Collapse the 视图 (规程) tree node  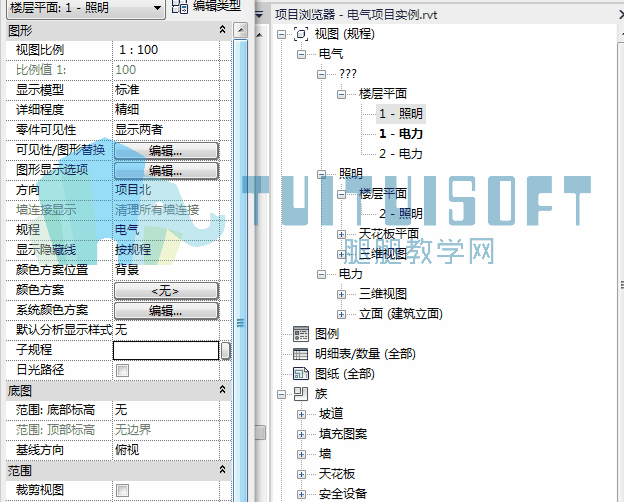click(x=281, y=35)
